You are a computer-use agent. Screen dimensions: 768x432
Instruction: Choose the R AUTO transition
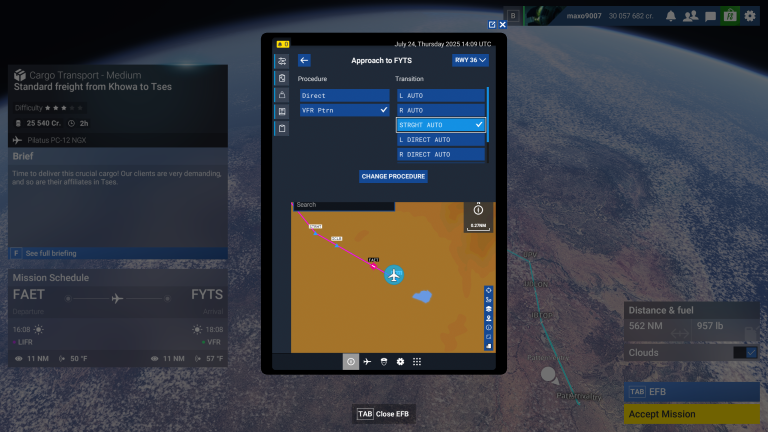[441, 110]
